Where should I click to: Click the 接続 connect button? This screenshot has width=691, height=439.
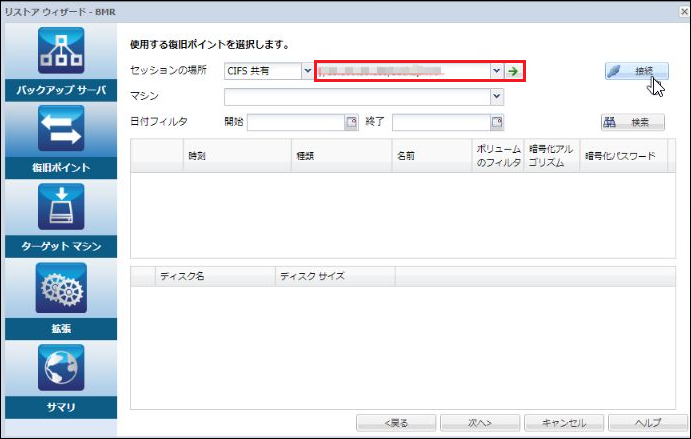636,71
